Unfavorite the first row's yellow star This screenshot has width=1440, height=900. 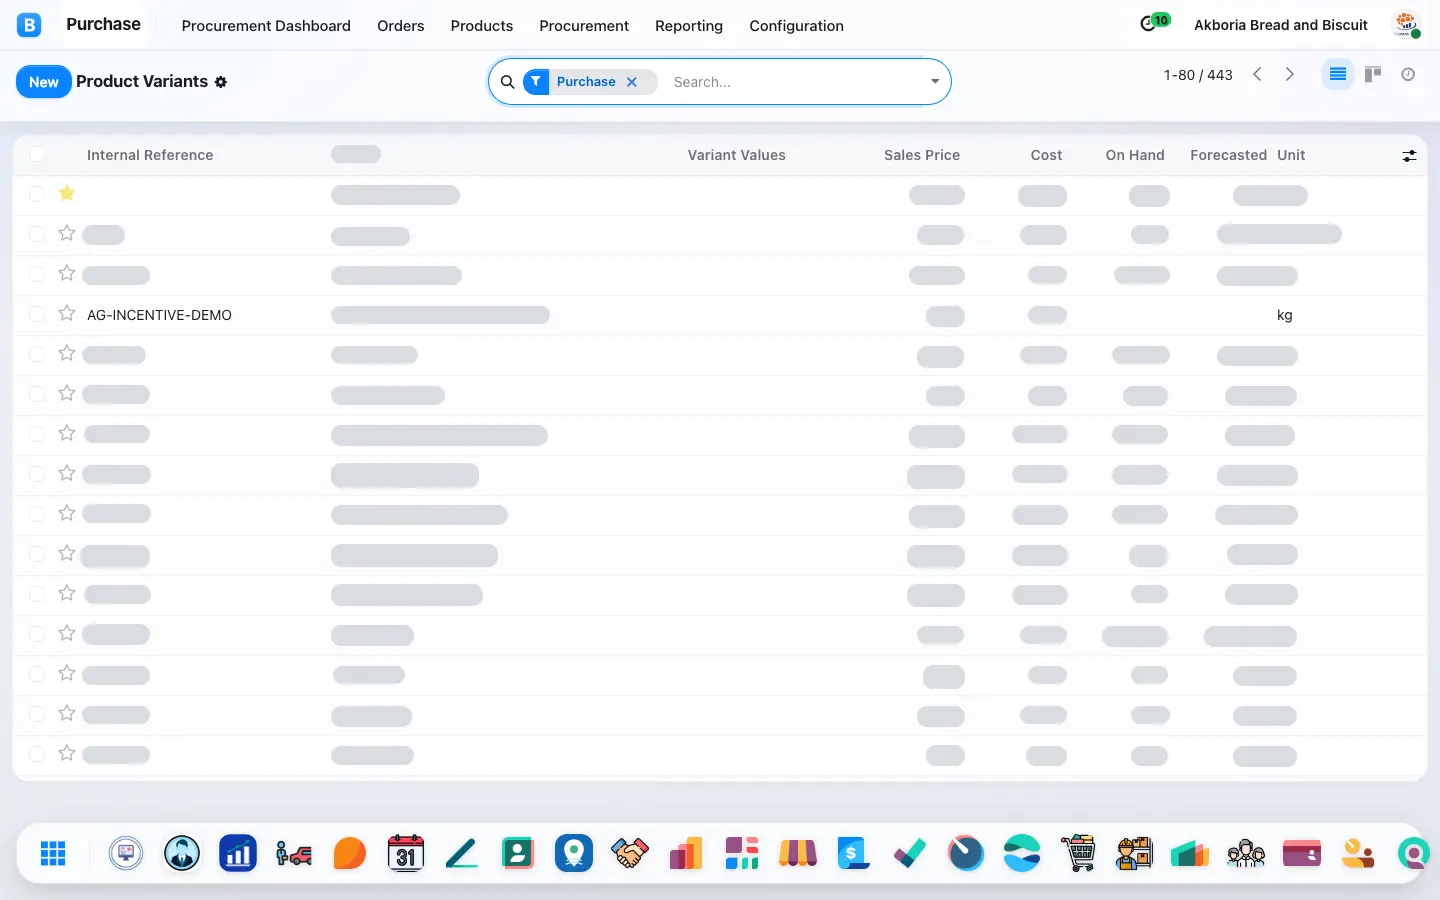(x=67, y=193)
